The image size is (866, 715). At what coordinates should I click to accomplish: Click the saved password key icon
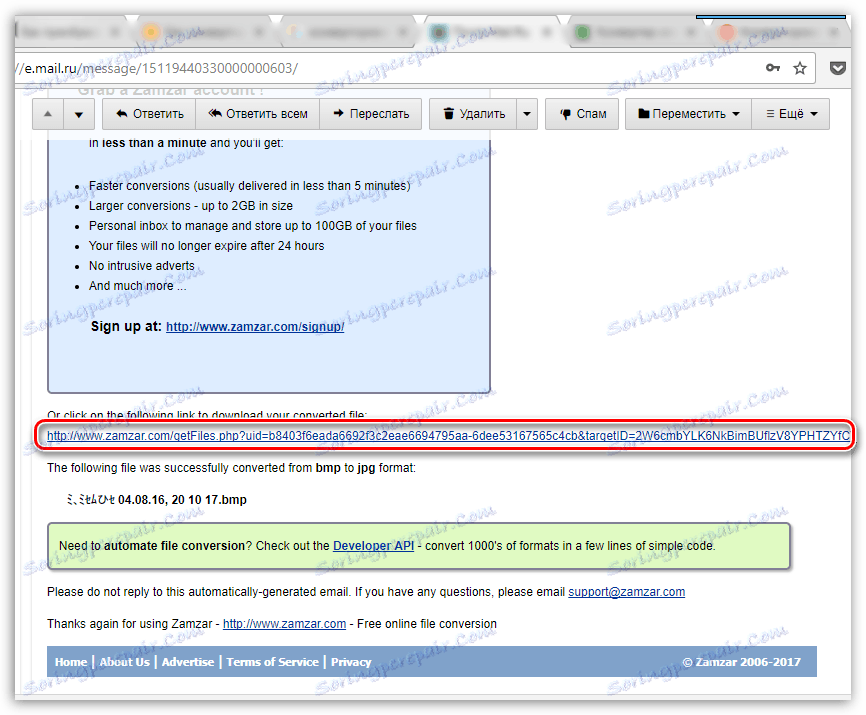(773, 68)
